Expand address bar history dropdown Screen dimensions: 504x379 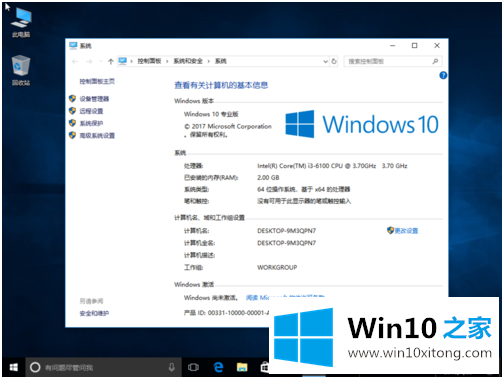(326, 61)
